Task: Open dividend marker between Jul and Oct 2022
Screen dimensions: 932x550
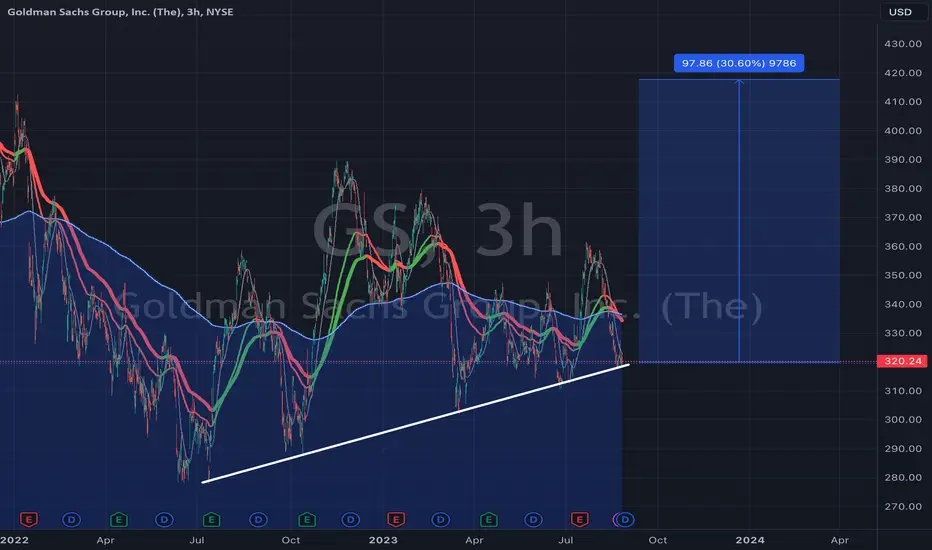Action: click(x=258, y=520)
